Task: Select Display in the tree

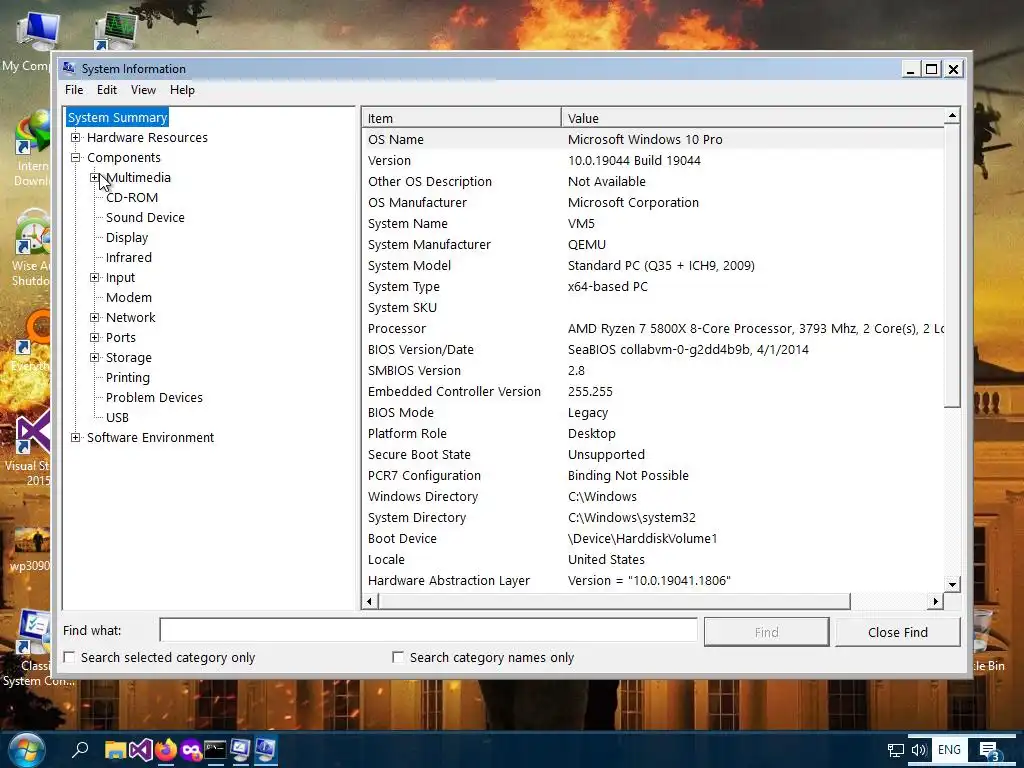Action: [x=127, y=238]
